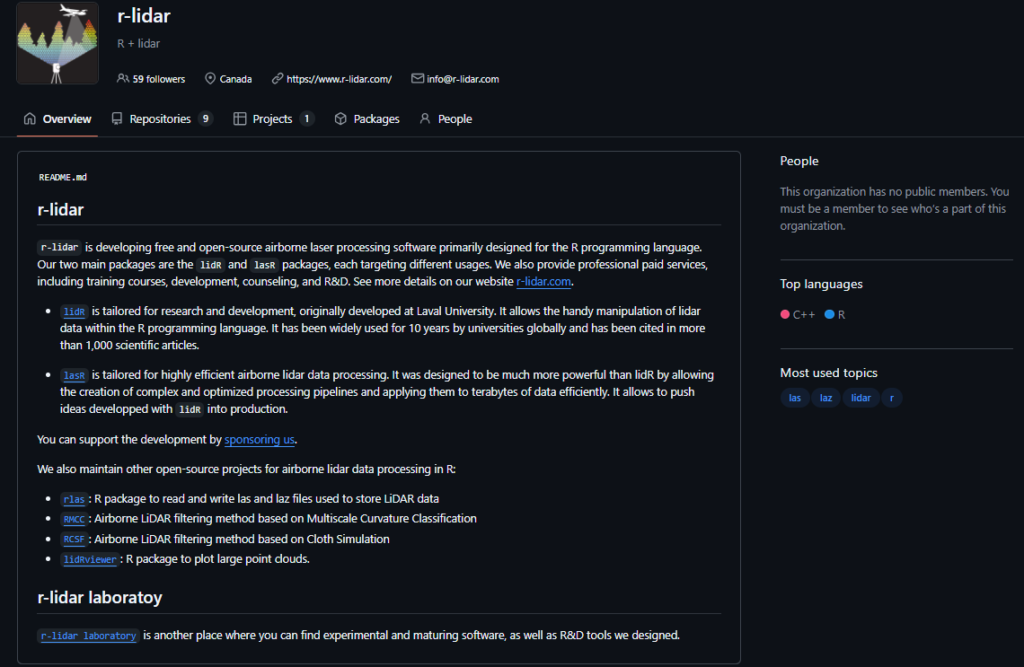Click the table icon on Projects tab
Viewport: 1024px width, 667px height.
point(240,119)
